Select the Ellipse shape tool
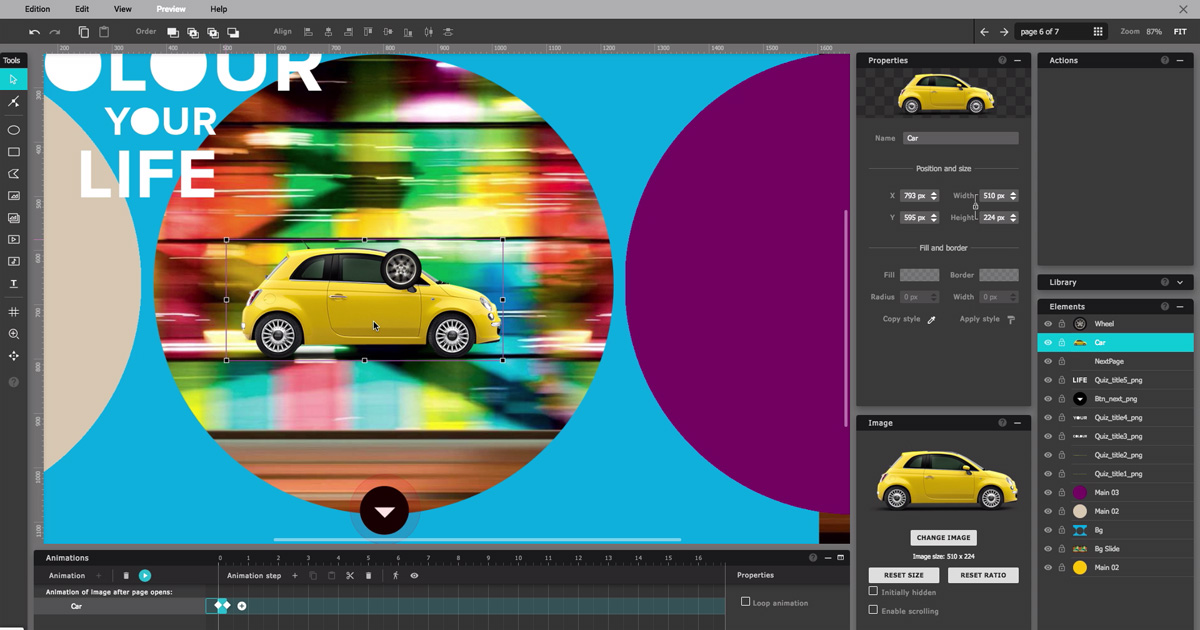This screenshot has width=1200, height=630. point(14,130)
